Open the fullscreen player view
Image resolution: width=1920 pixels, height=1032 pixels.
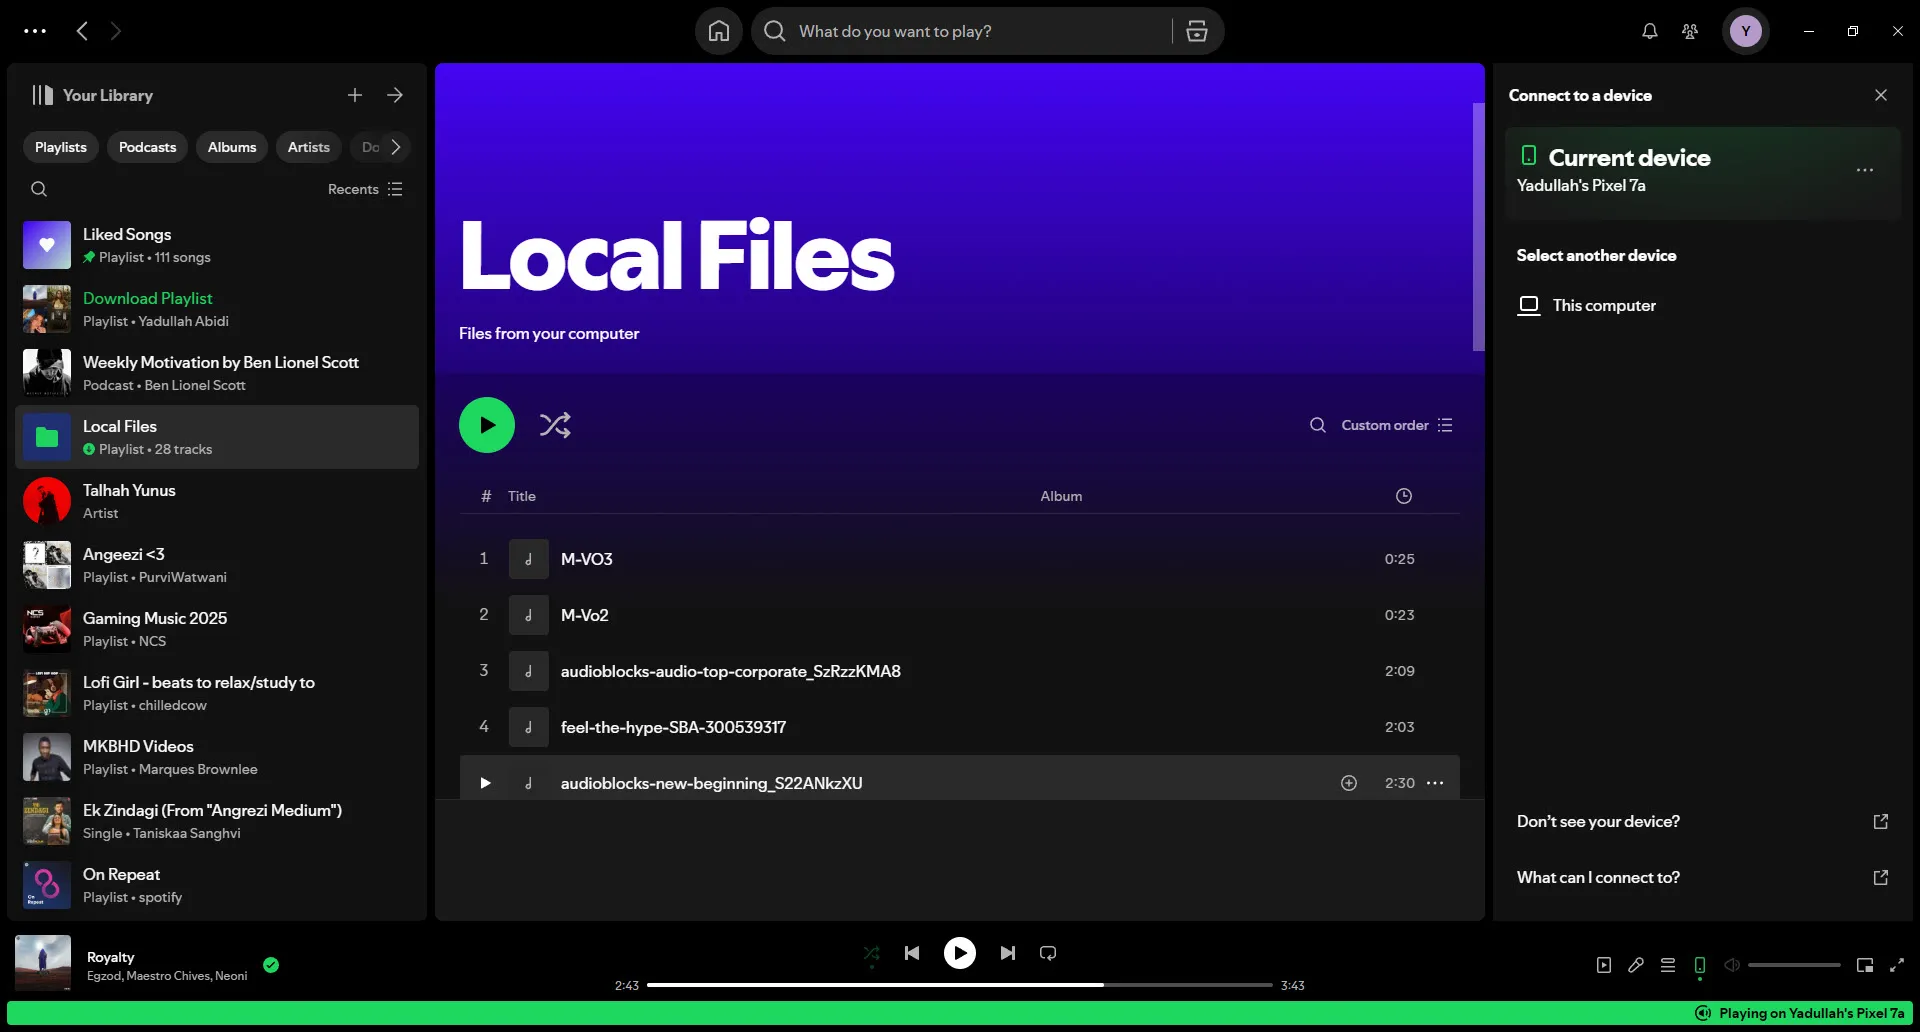(x=1897, y=965)
